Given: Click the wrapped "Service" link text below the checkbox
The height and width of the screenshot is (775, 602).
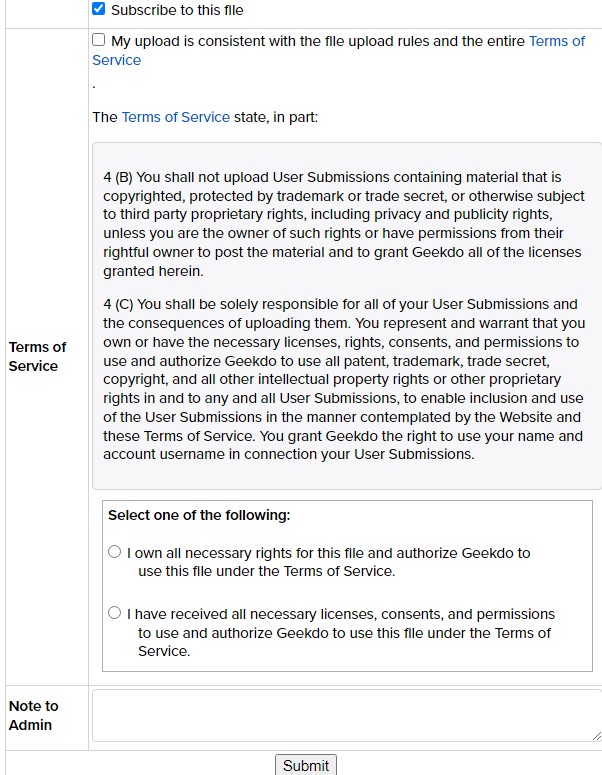Looking at the screenshot, I should tap(117, 60).
